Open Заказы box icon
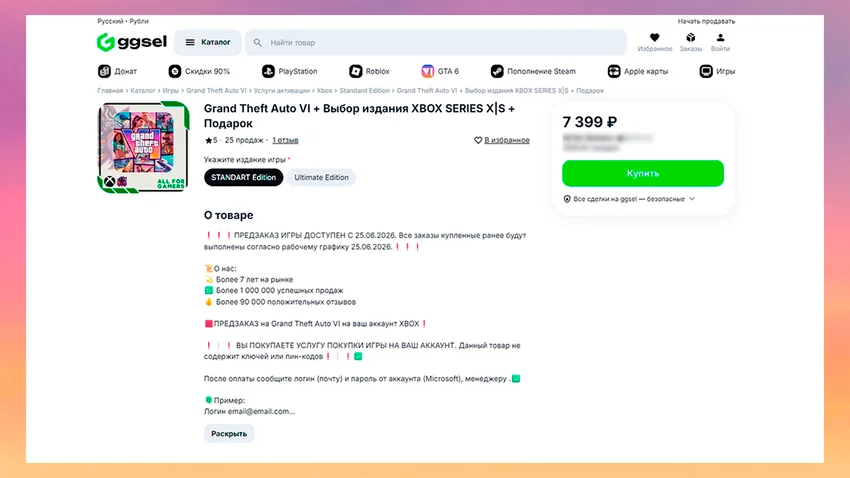The image size is (850, 478). point(691,37)
